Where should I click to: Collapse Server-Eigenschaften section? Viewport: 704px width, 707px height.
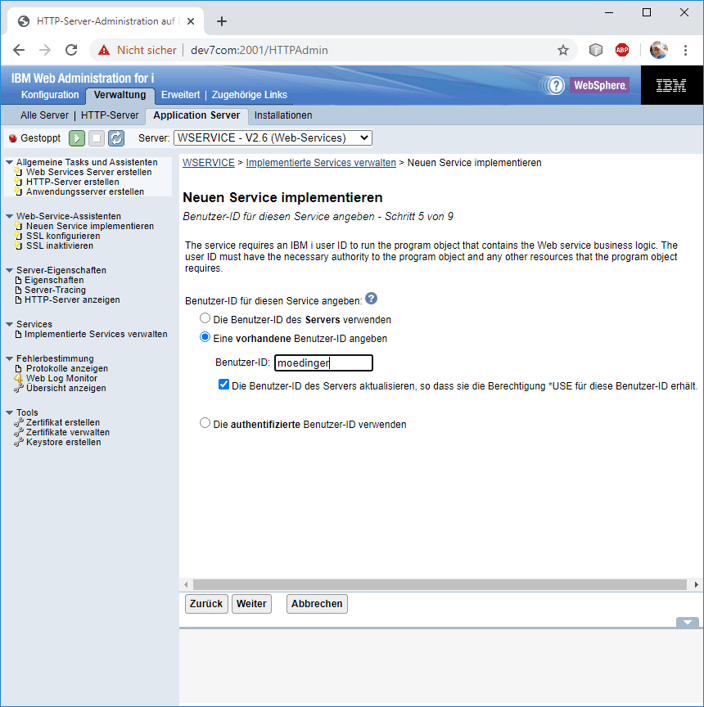pyautogui.click(x=9, y=270)
